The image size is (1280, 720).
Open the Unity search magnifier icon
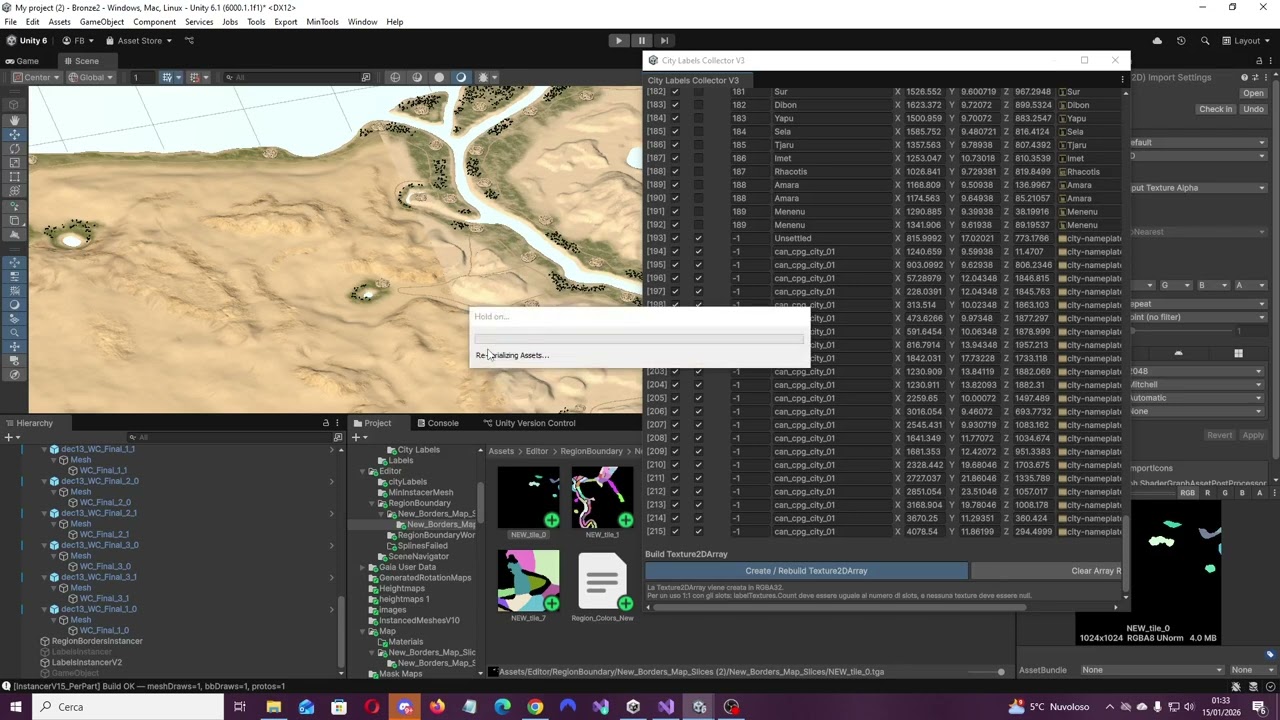tap(1204, 41)
